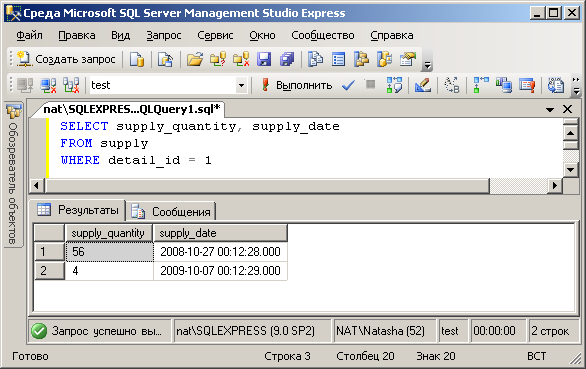586x369 pixels.
Task: Open the Файл menu
Action: coord(29,35)
